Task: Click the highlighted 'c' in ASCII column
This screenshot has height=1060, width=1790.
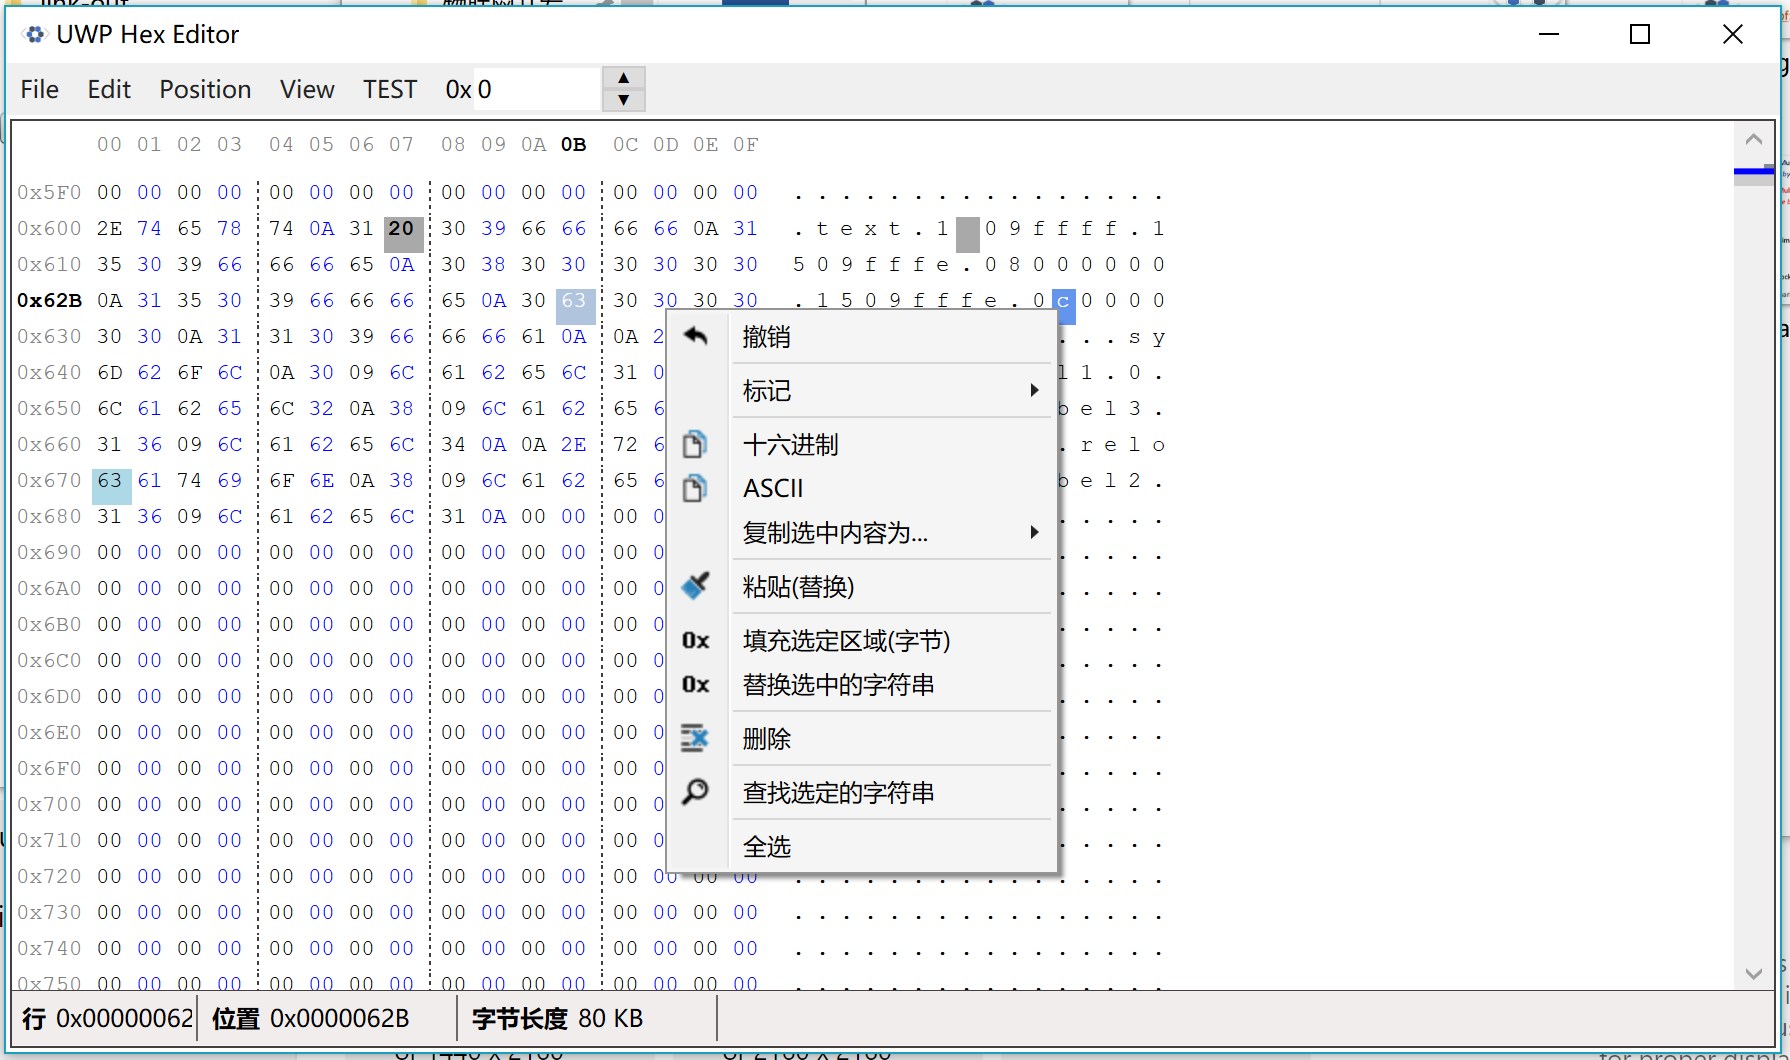Action: tap(1063, 305)
